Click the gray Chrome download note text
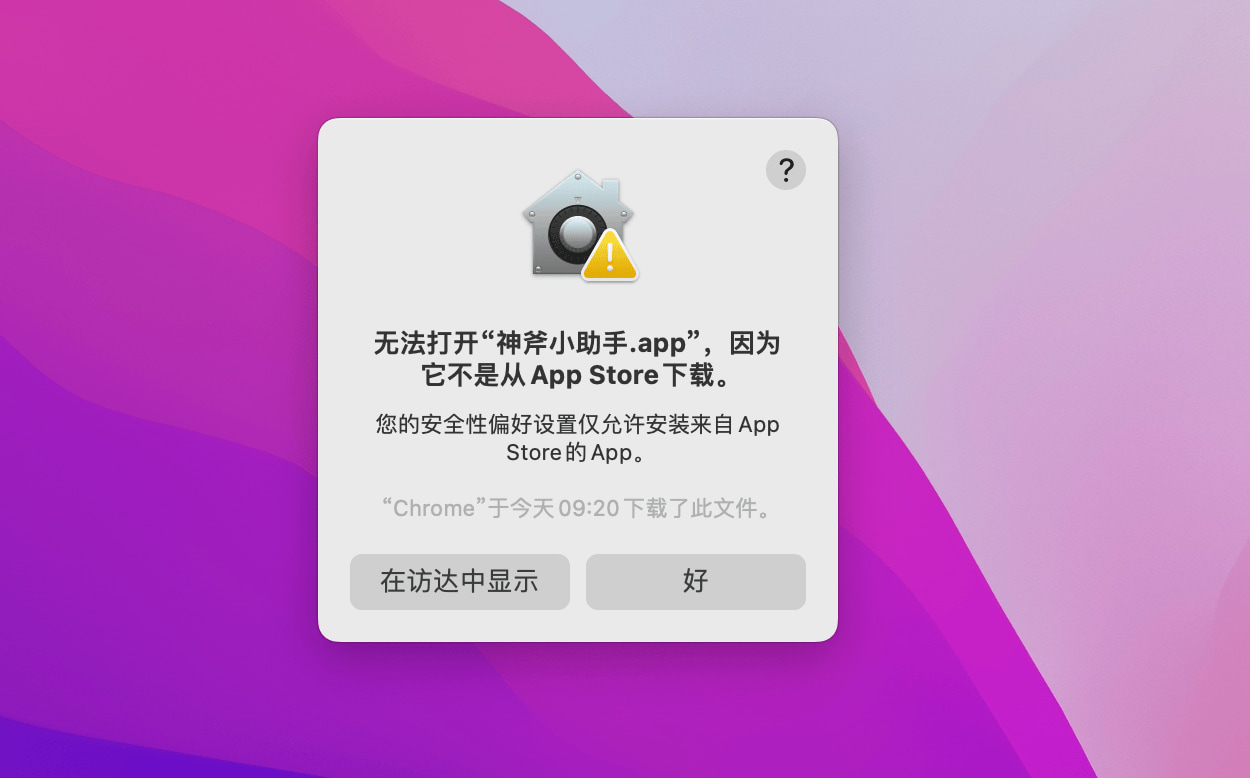This screenshot has height=778, width=1250. [x=578, y=508]
